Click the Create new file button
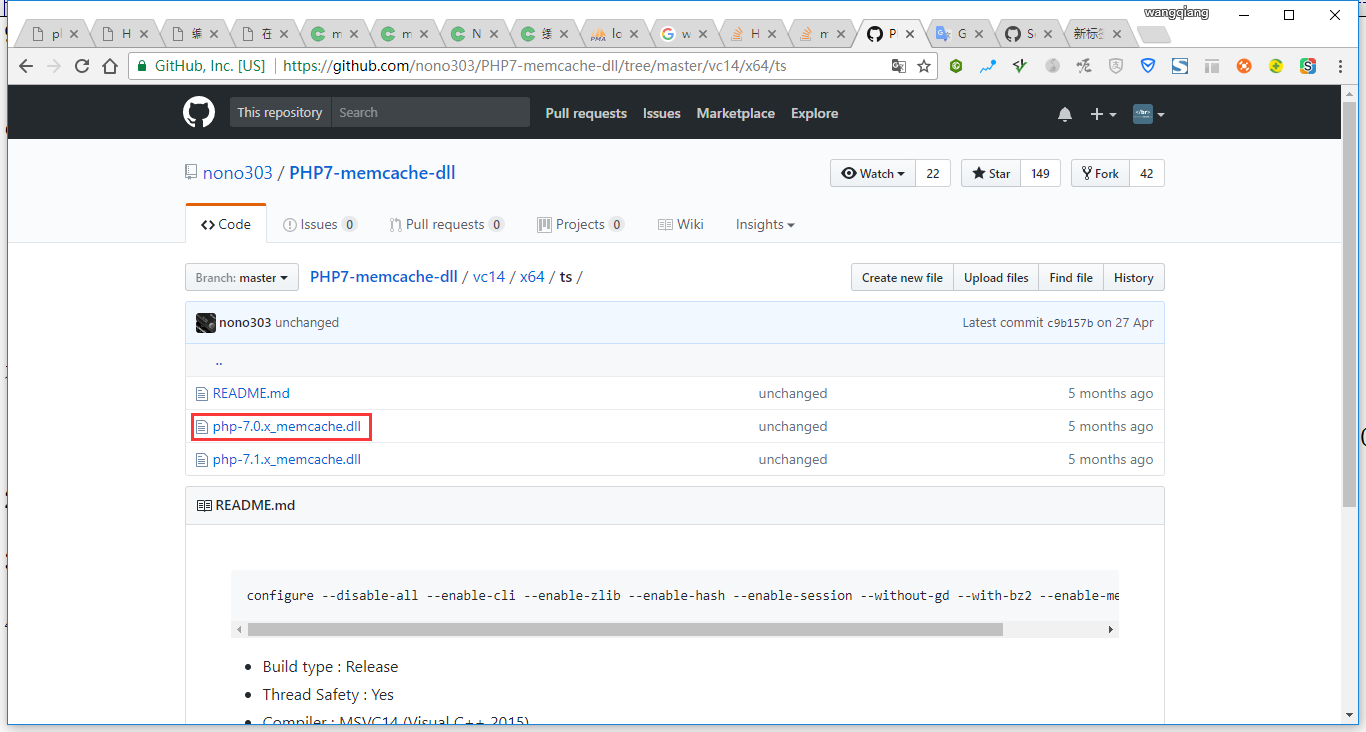This screenshot has height=732, width=1366. pos(902,278)
